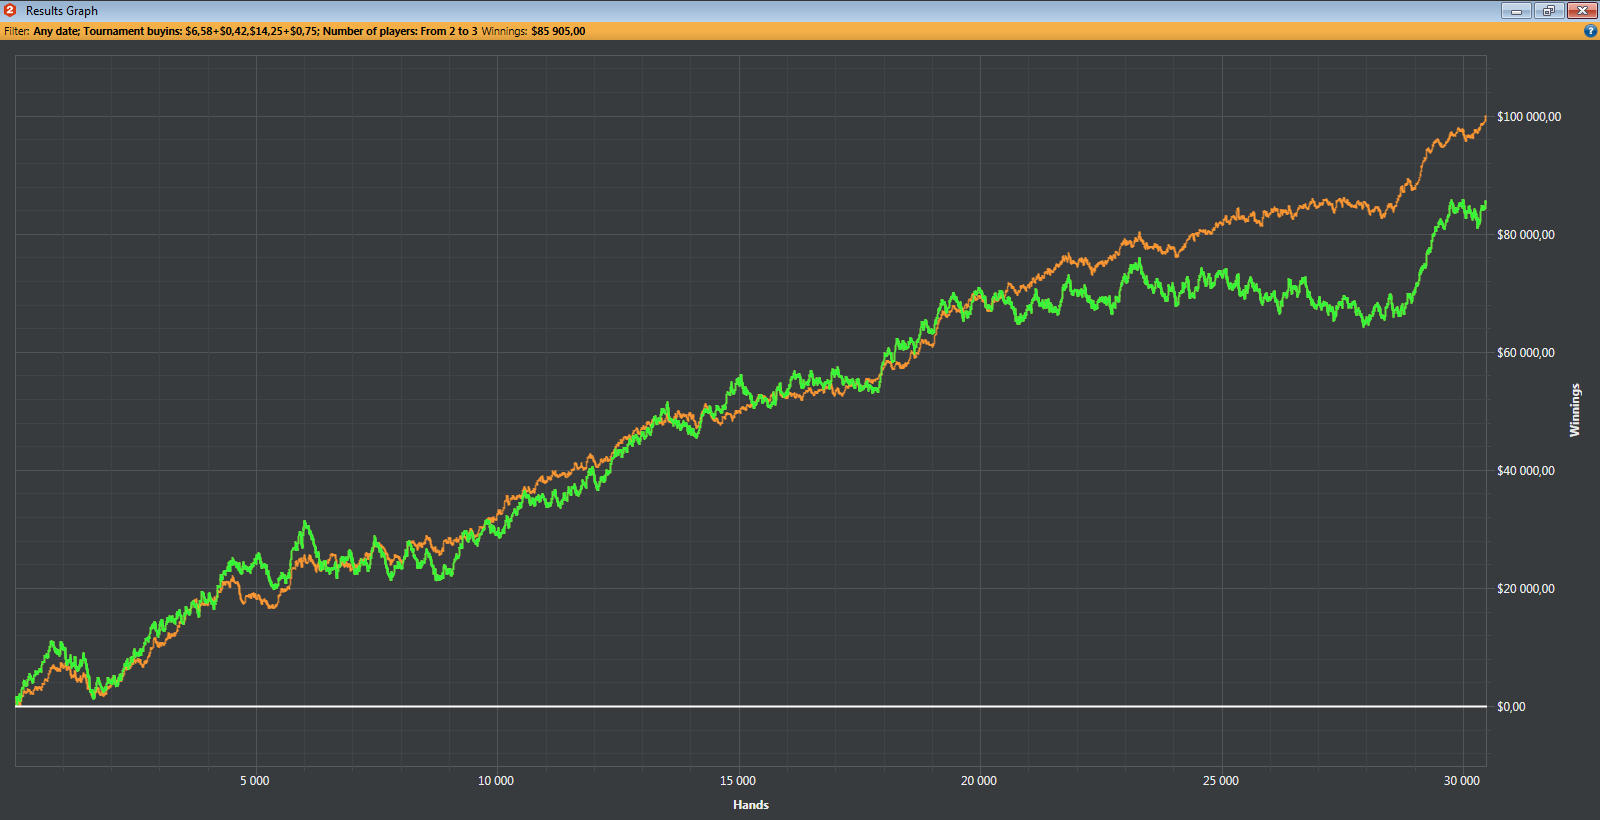Screen dimensions: 1600x820
Task: Click the 5 000 hands tick label
Action: point(255,781)
